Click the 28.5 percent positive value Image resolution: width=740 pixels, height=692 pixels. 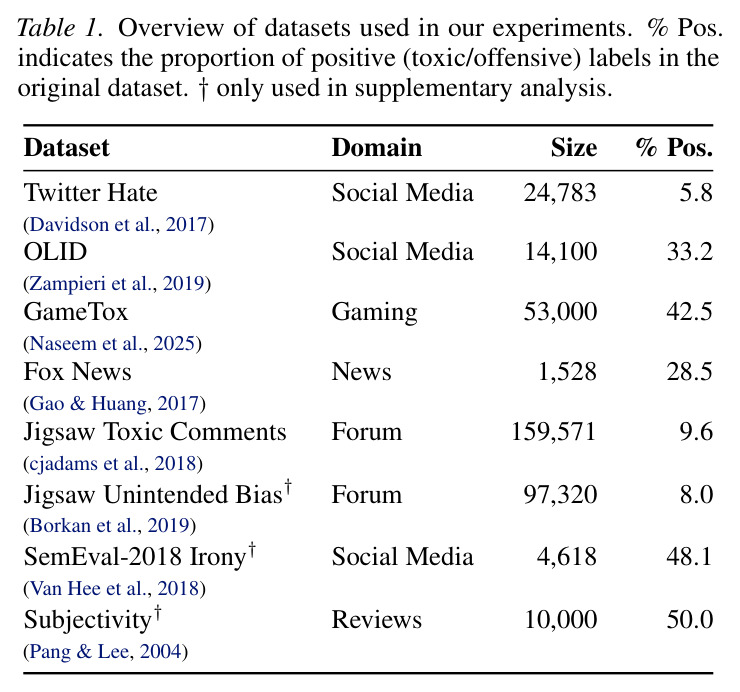[x=690, y=371]
